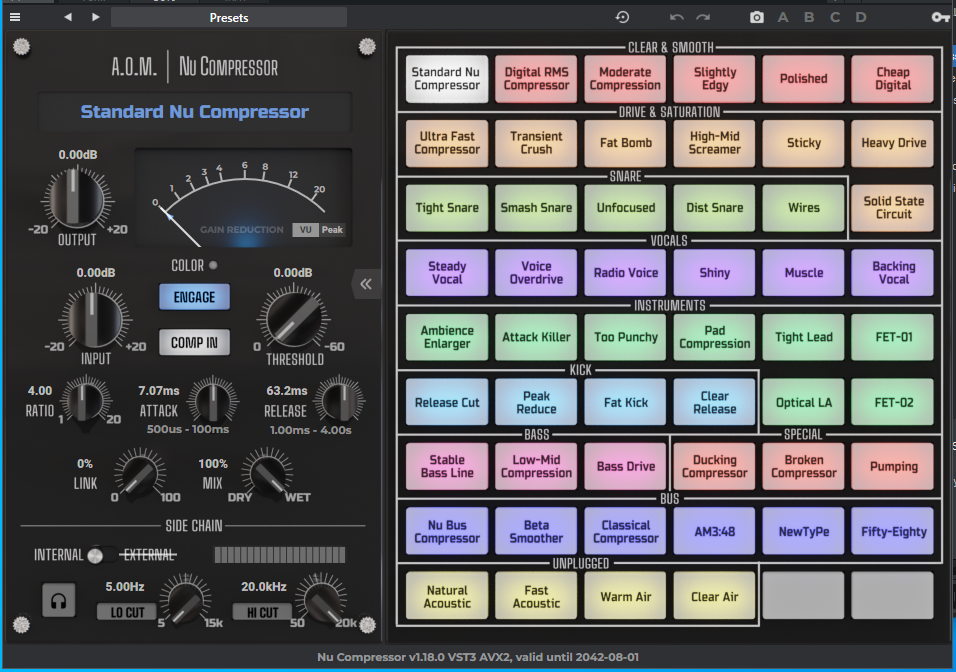Click the 4.00 ratio value

point(40,390)
